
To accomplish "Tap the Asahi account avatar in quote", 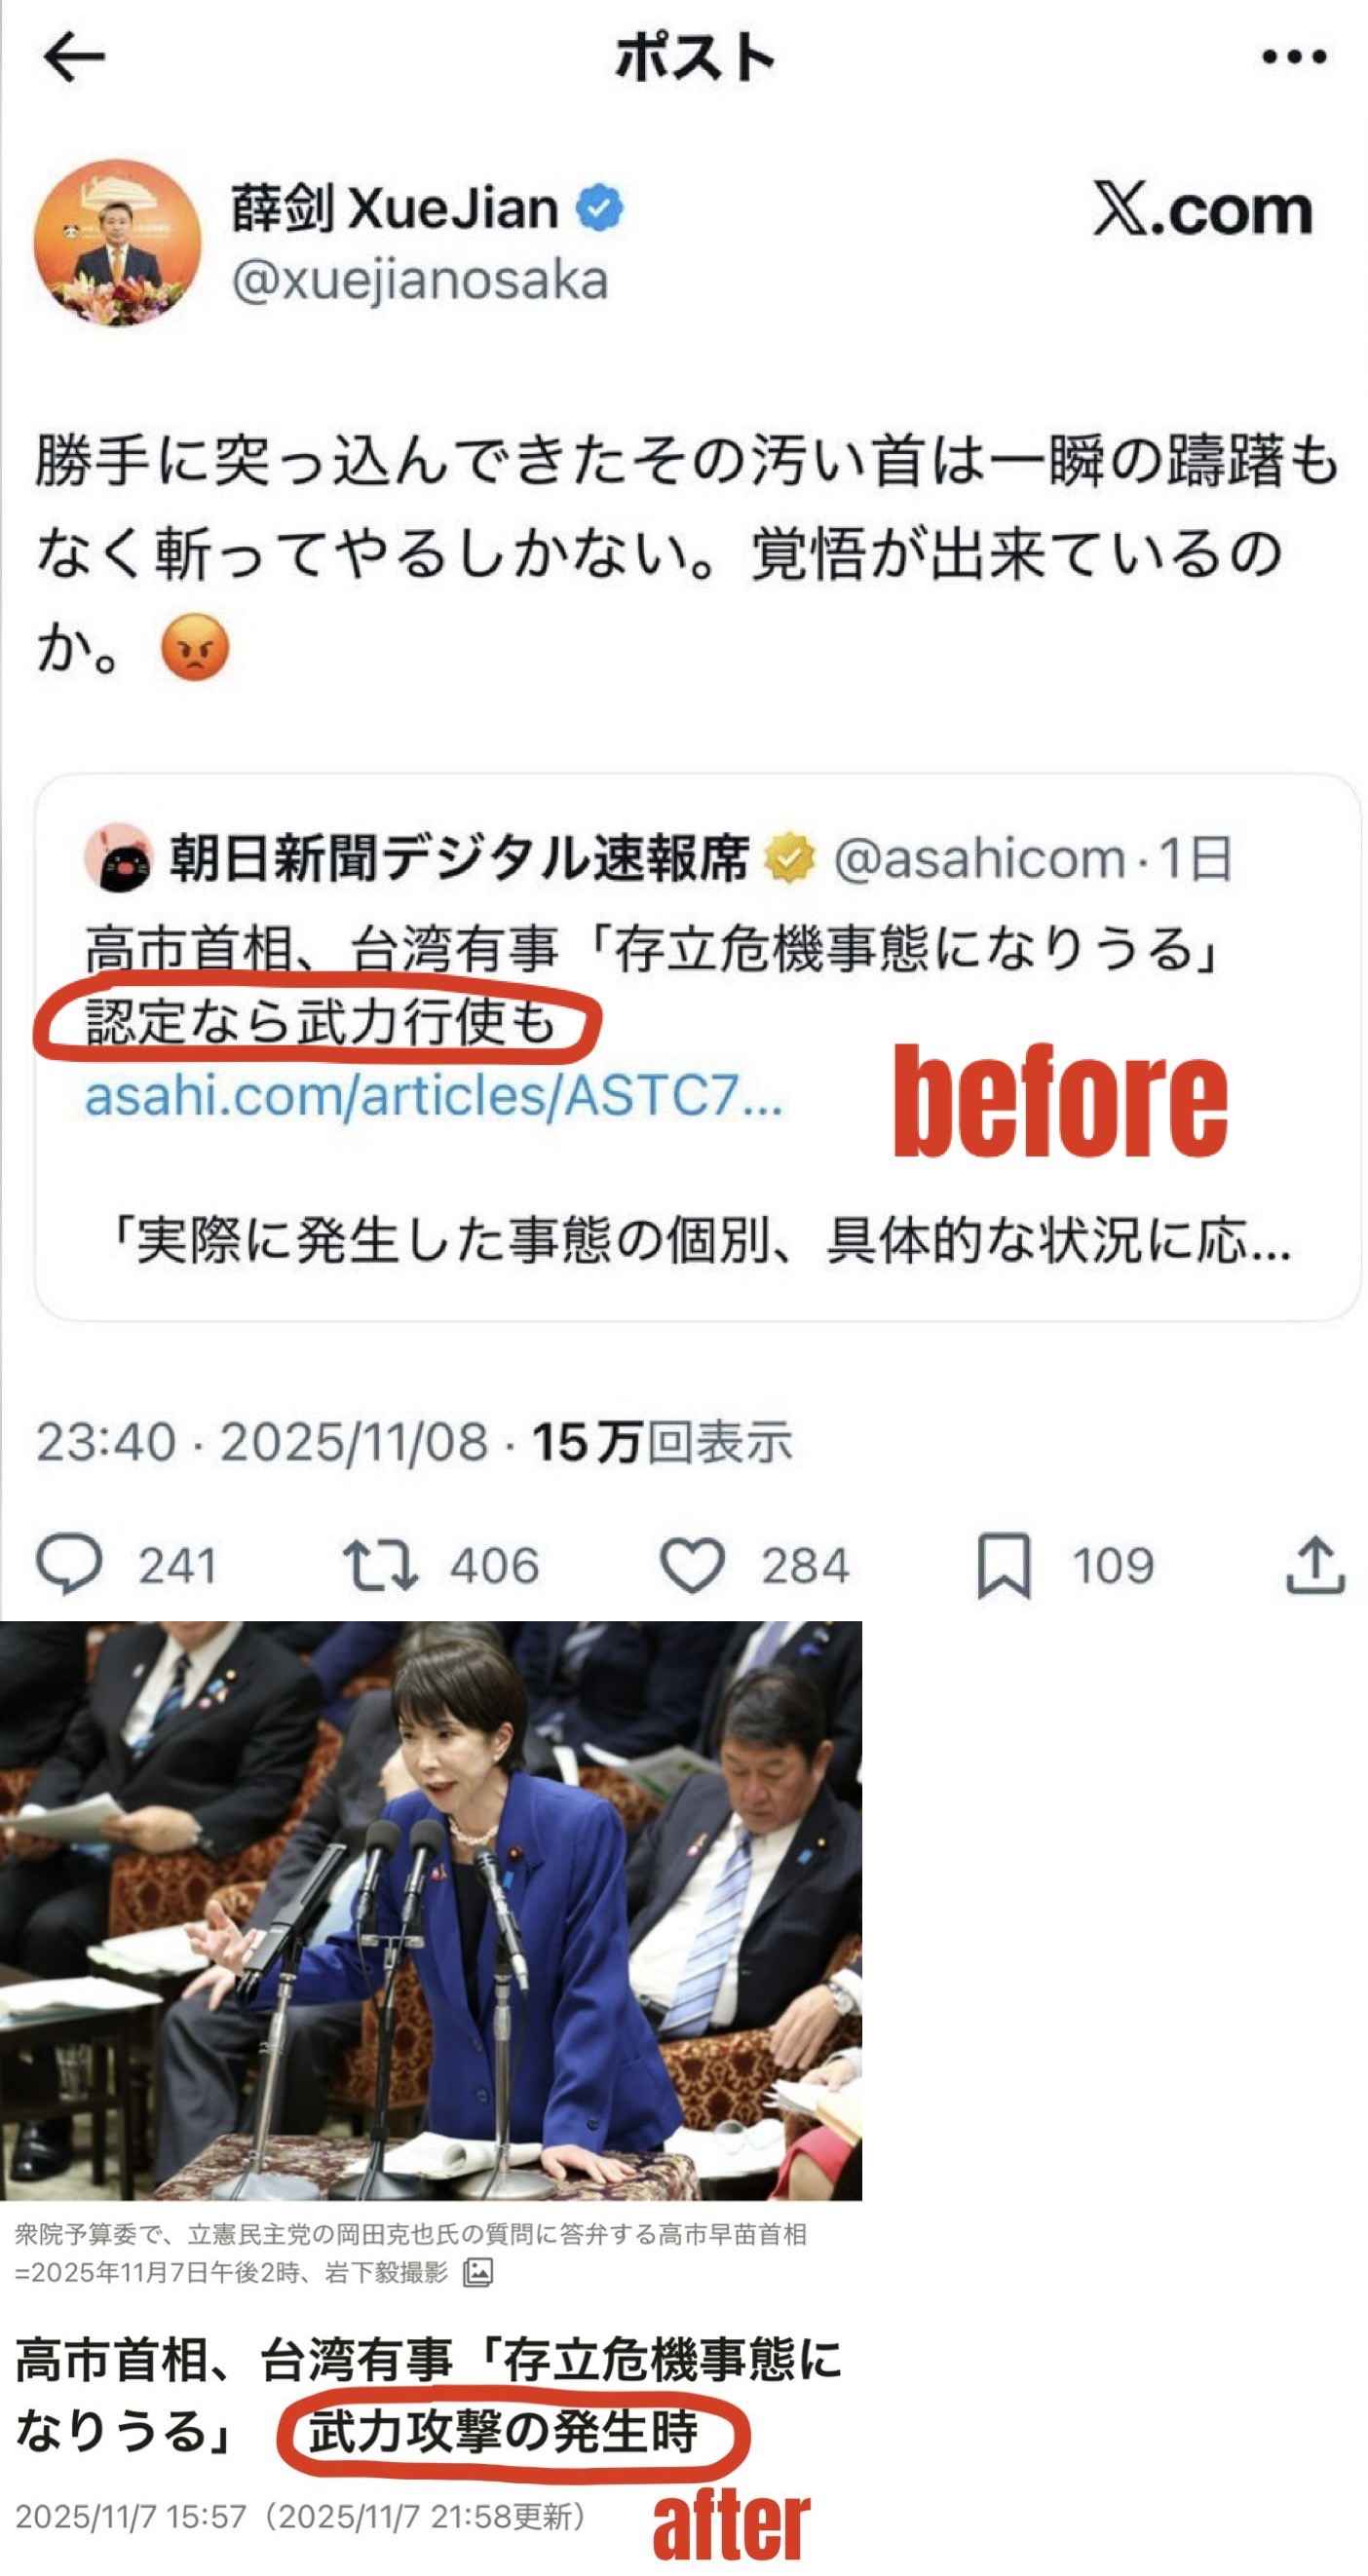I will [x=118, y=858].
